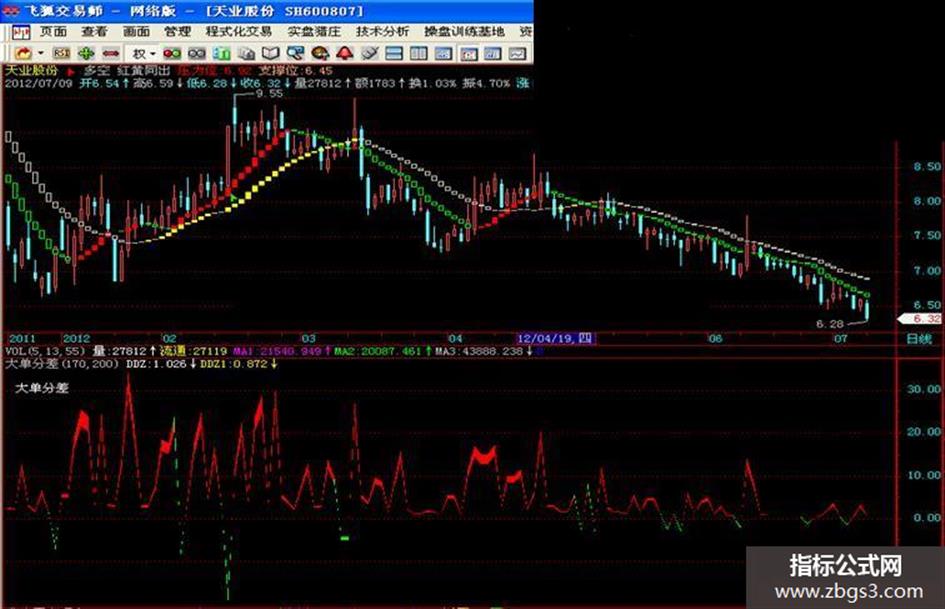Open the 管理 menu

coord(177,31)
